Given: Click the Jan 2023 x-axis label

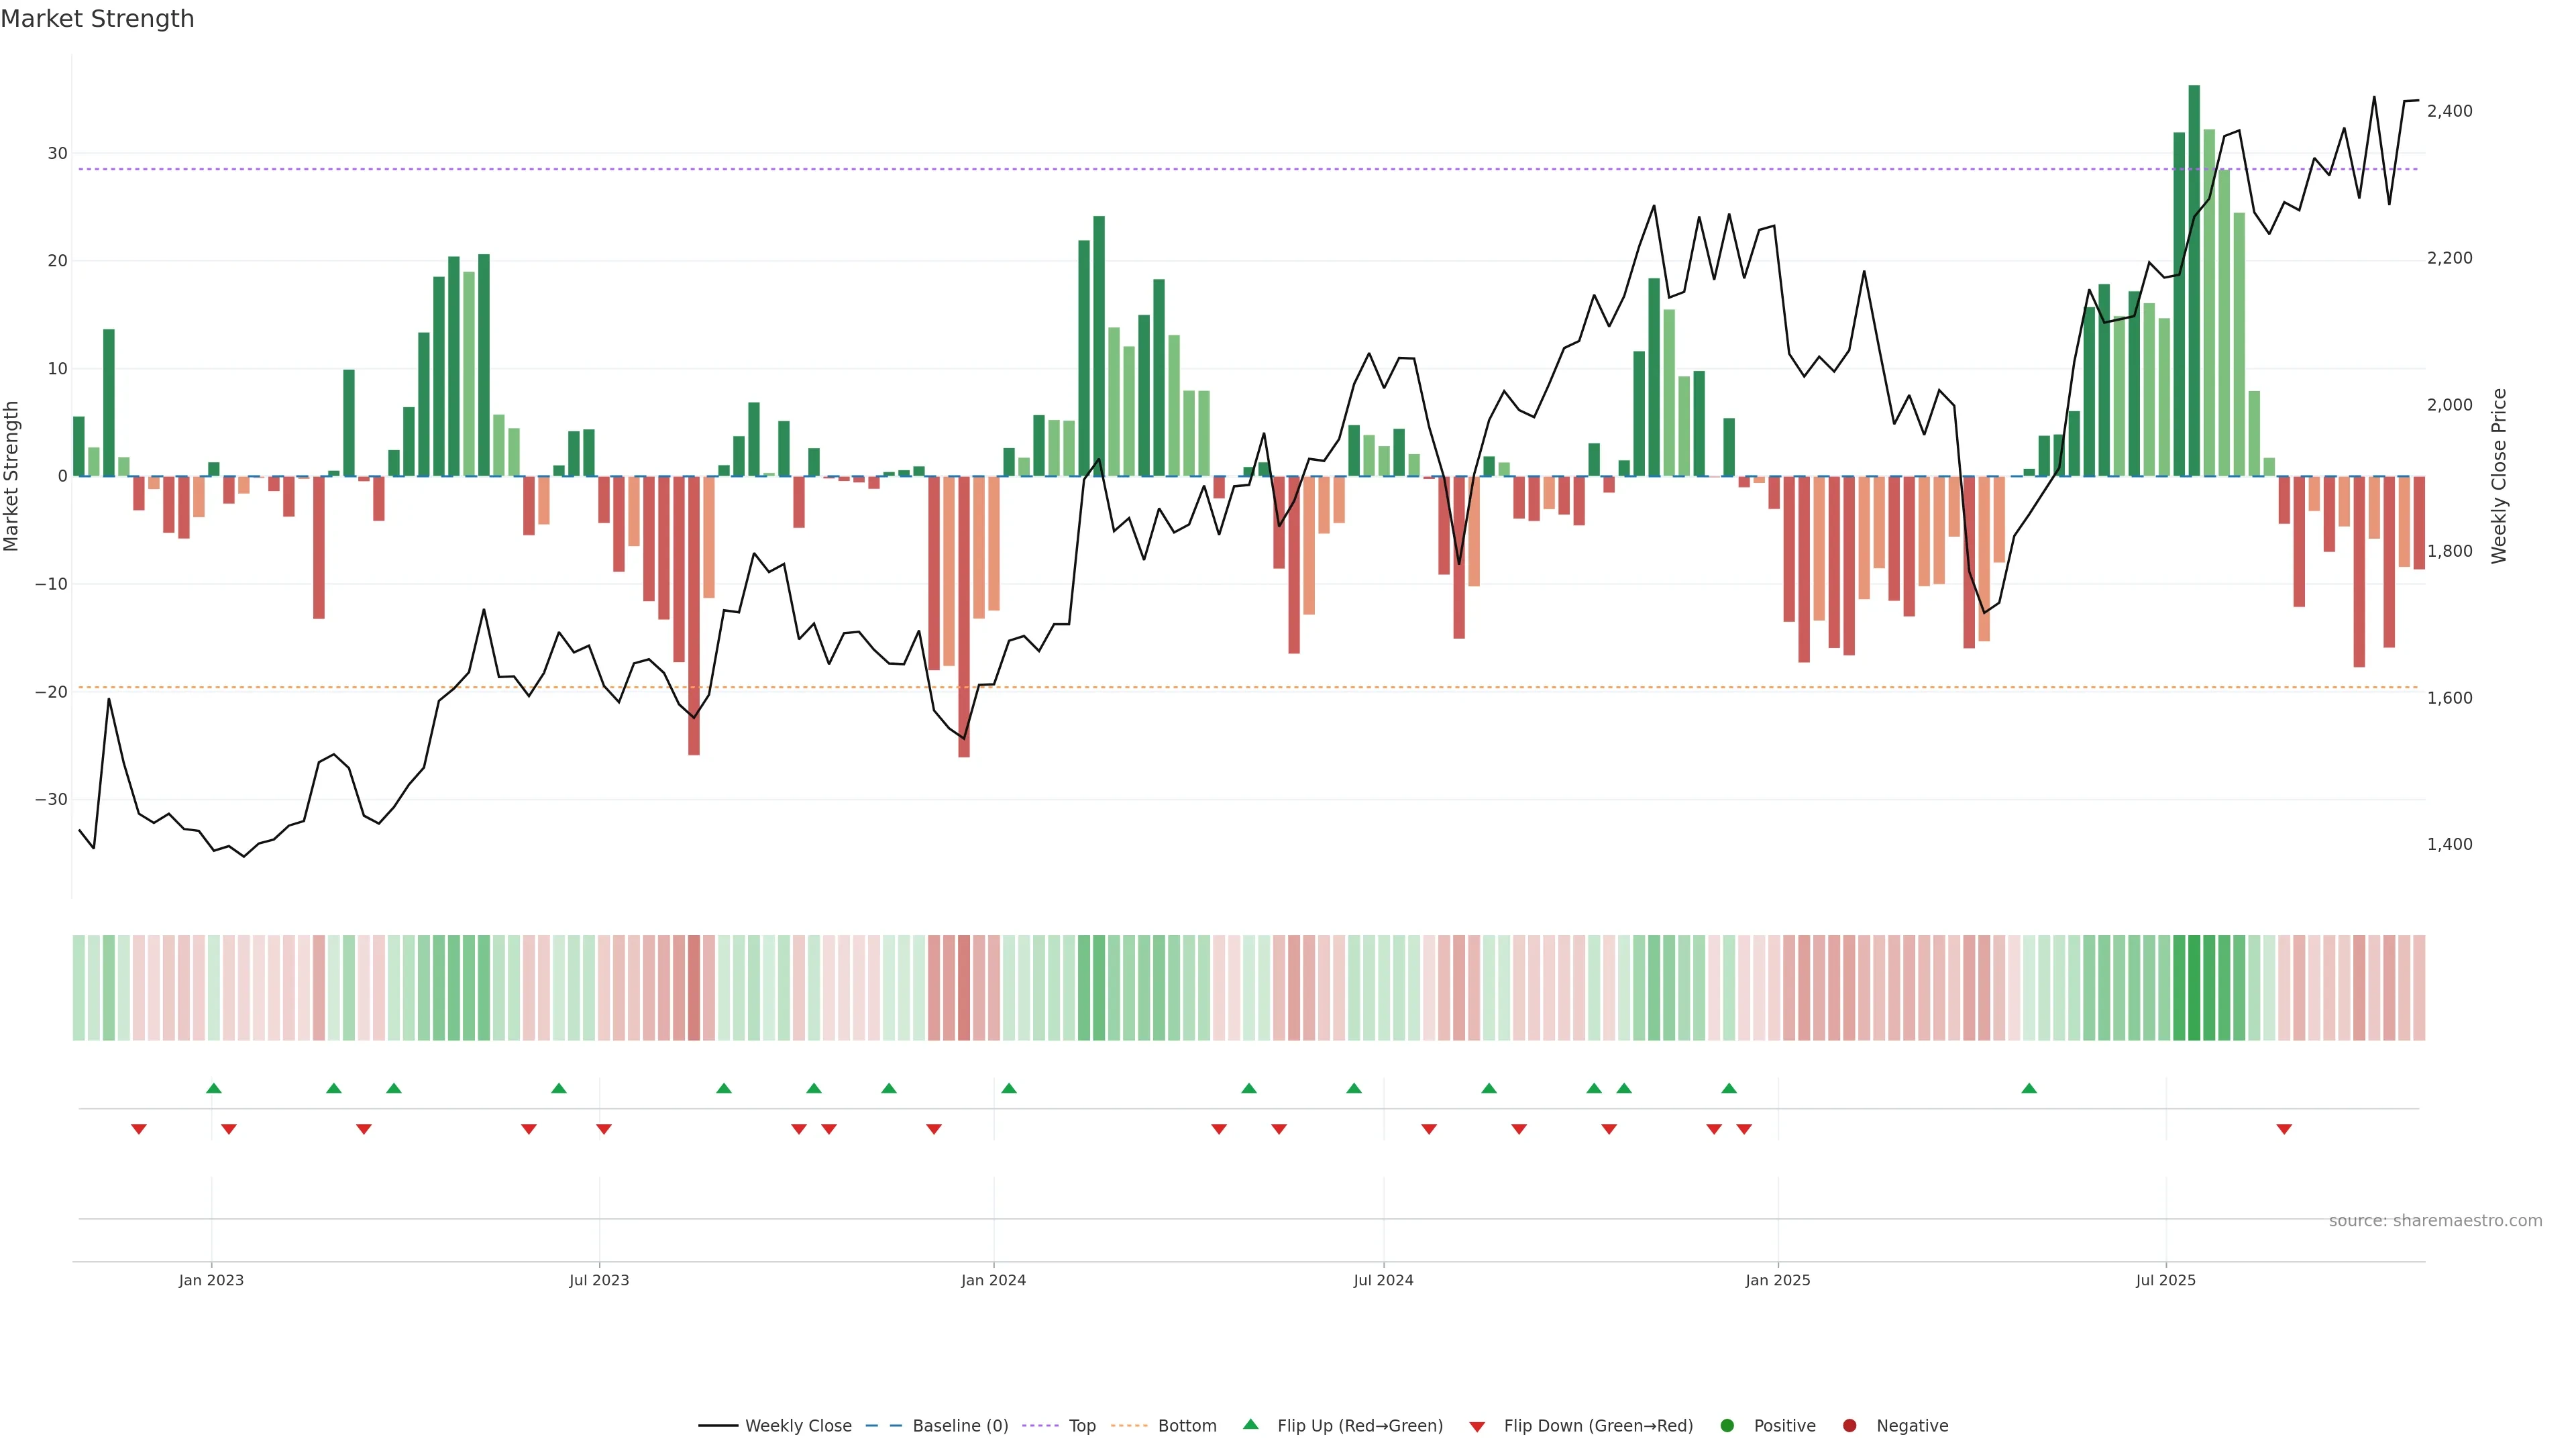Looking at the screenshot, I should (x=211, y=1280).
